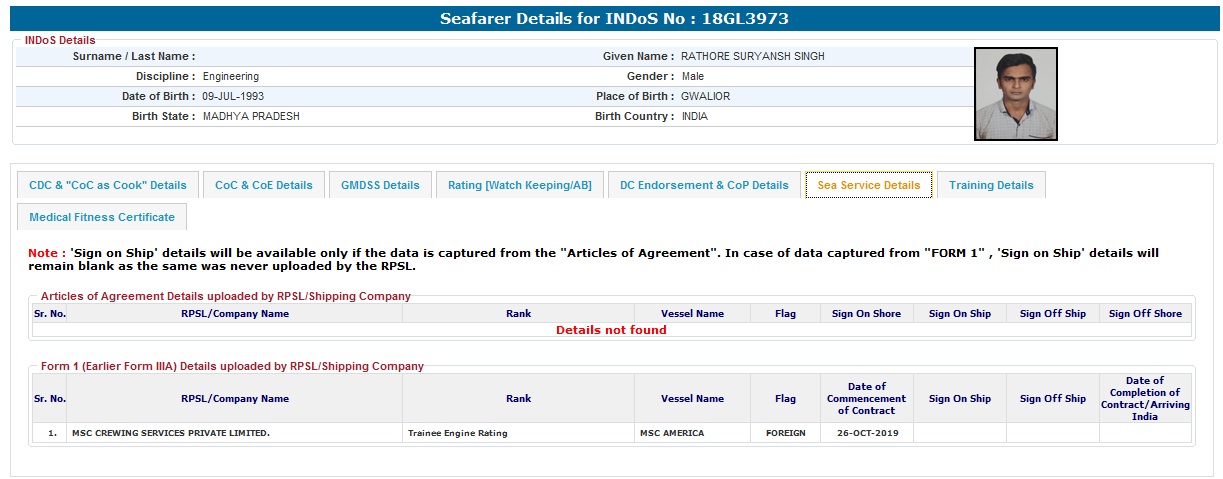The width and height of the screenshot is (1223, 479).
Task: Click the Trainee Engine Rating rank cell
Action: pos(457,433)
